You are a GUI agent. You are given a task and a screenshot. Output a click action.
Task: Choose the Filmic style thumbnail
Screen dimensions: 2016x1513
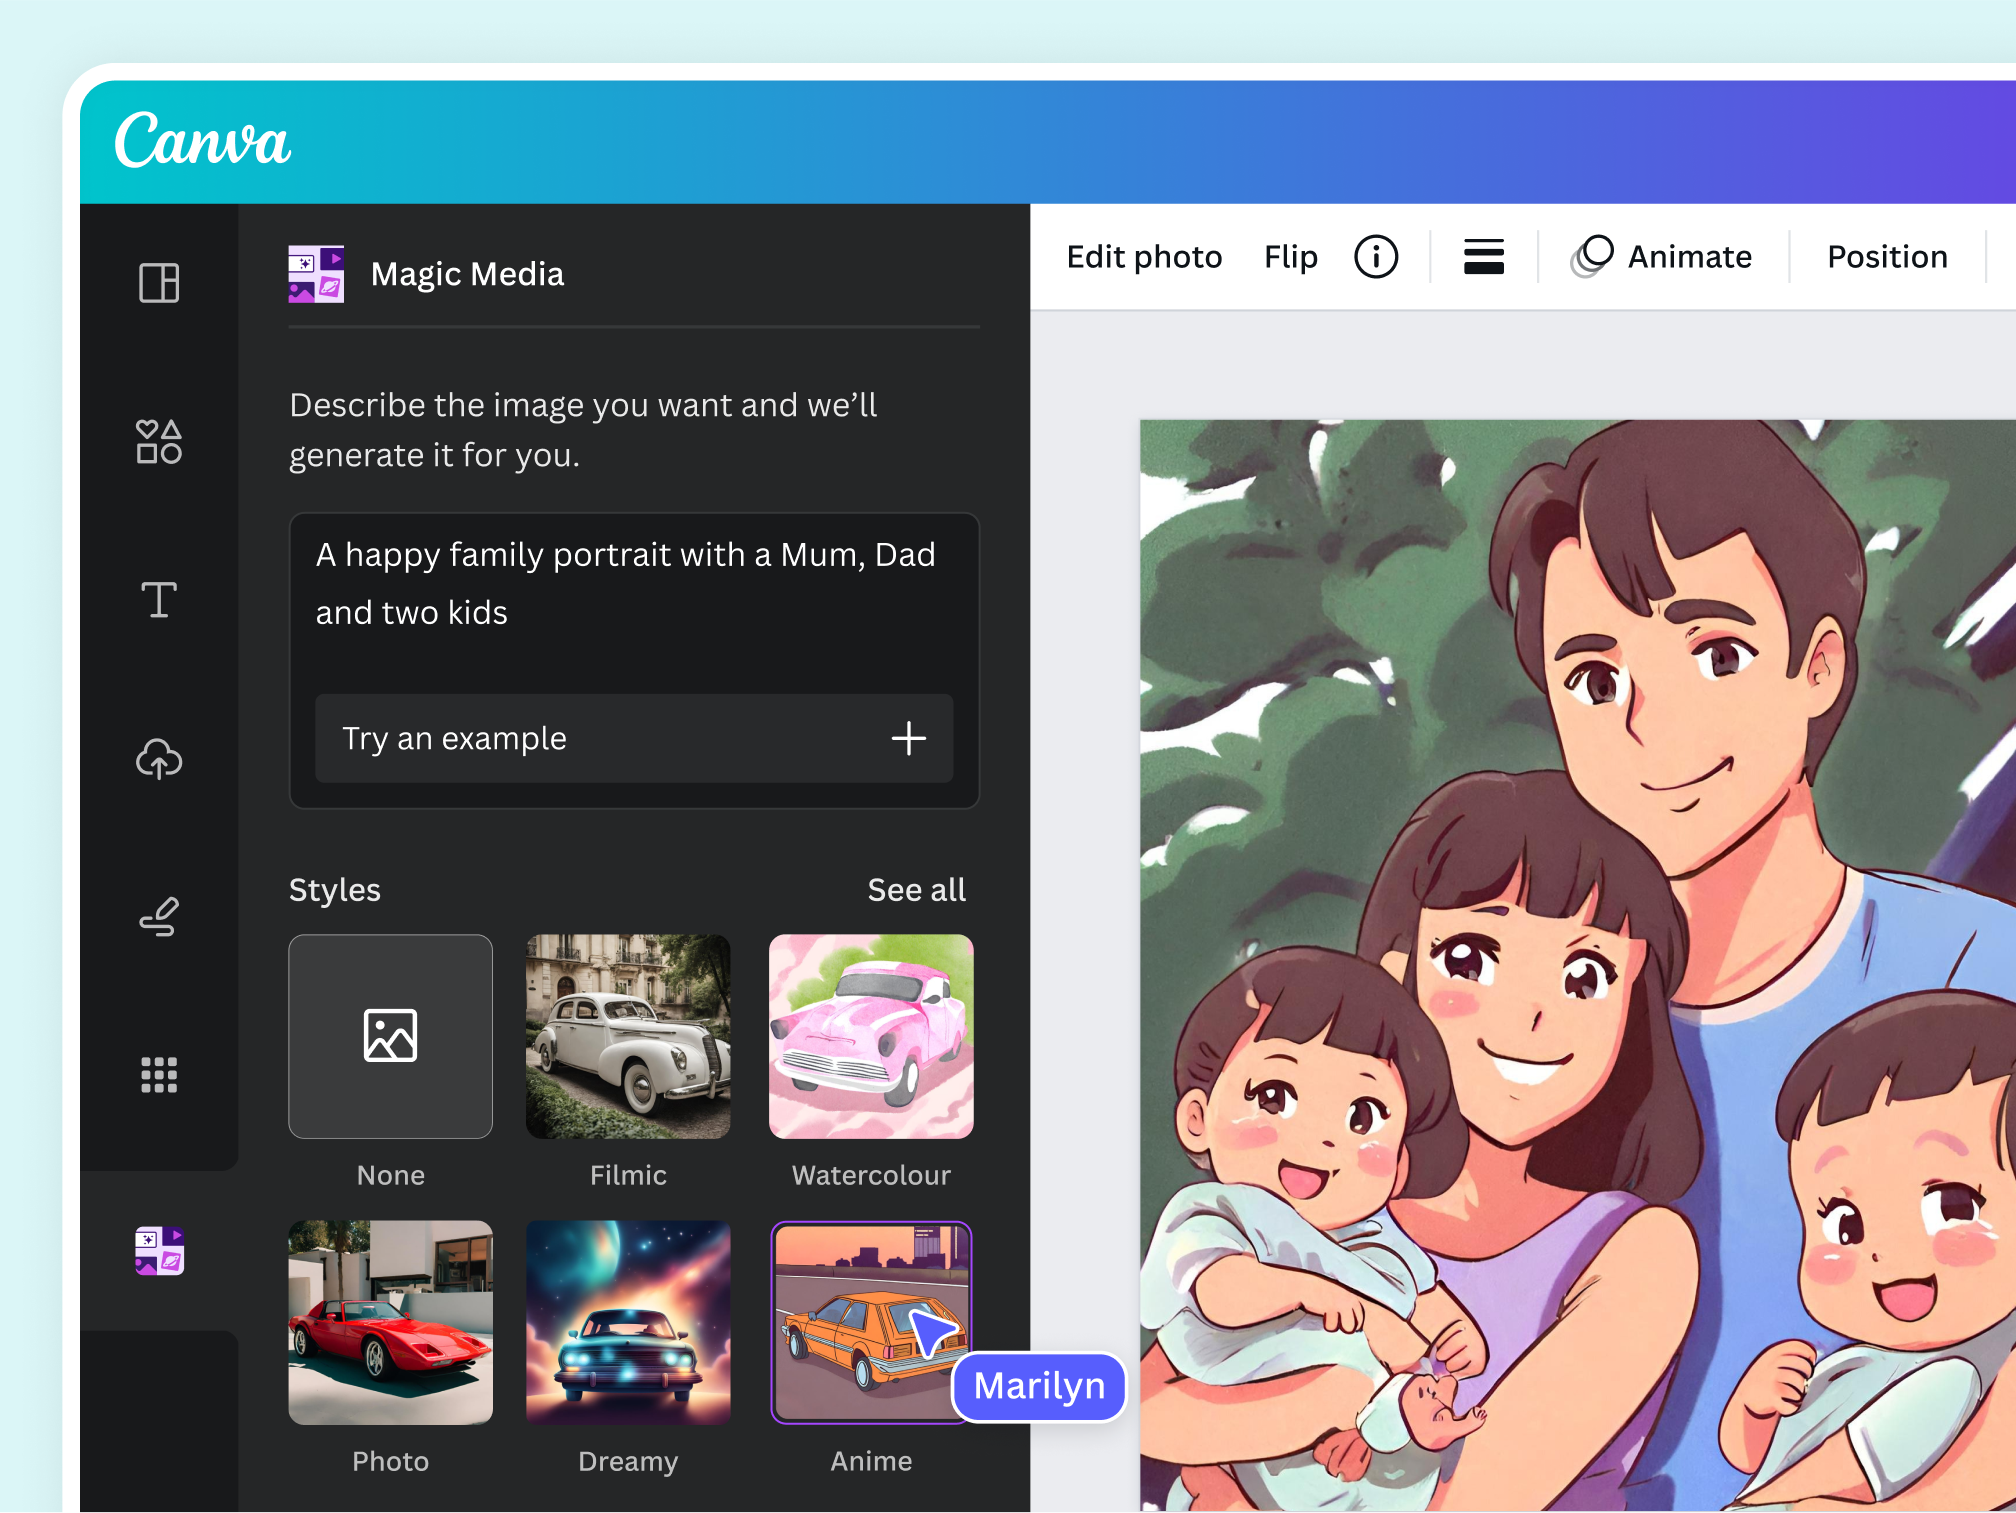[x=628, y=1037]
